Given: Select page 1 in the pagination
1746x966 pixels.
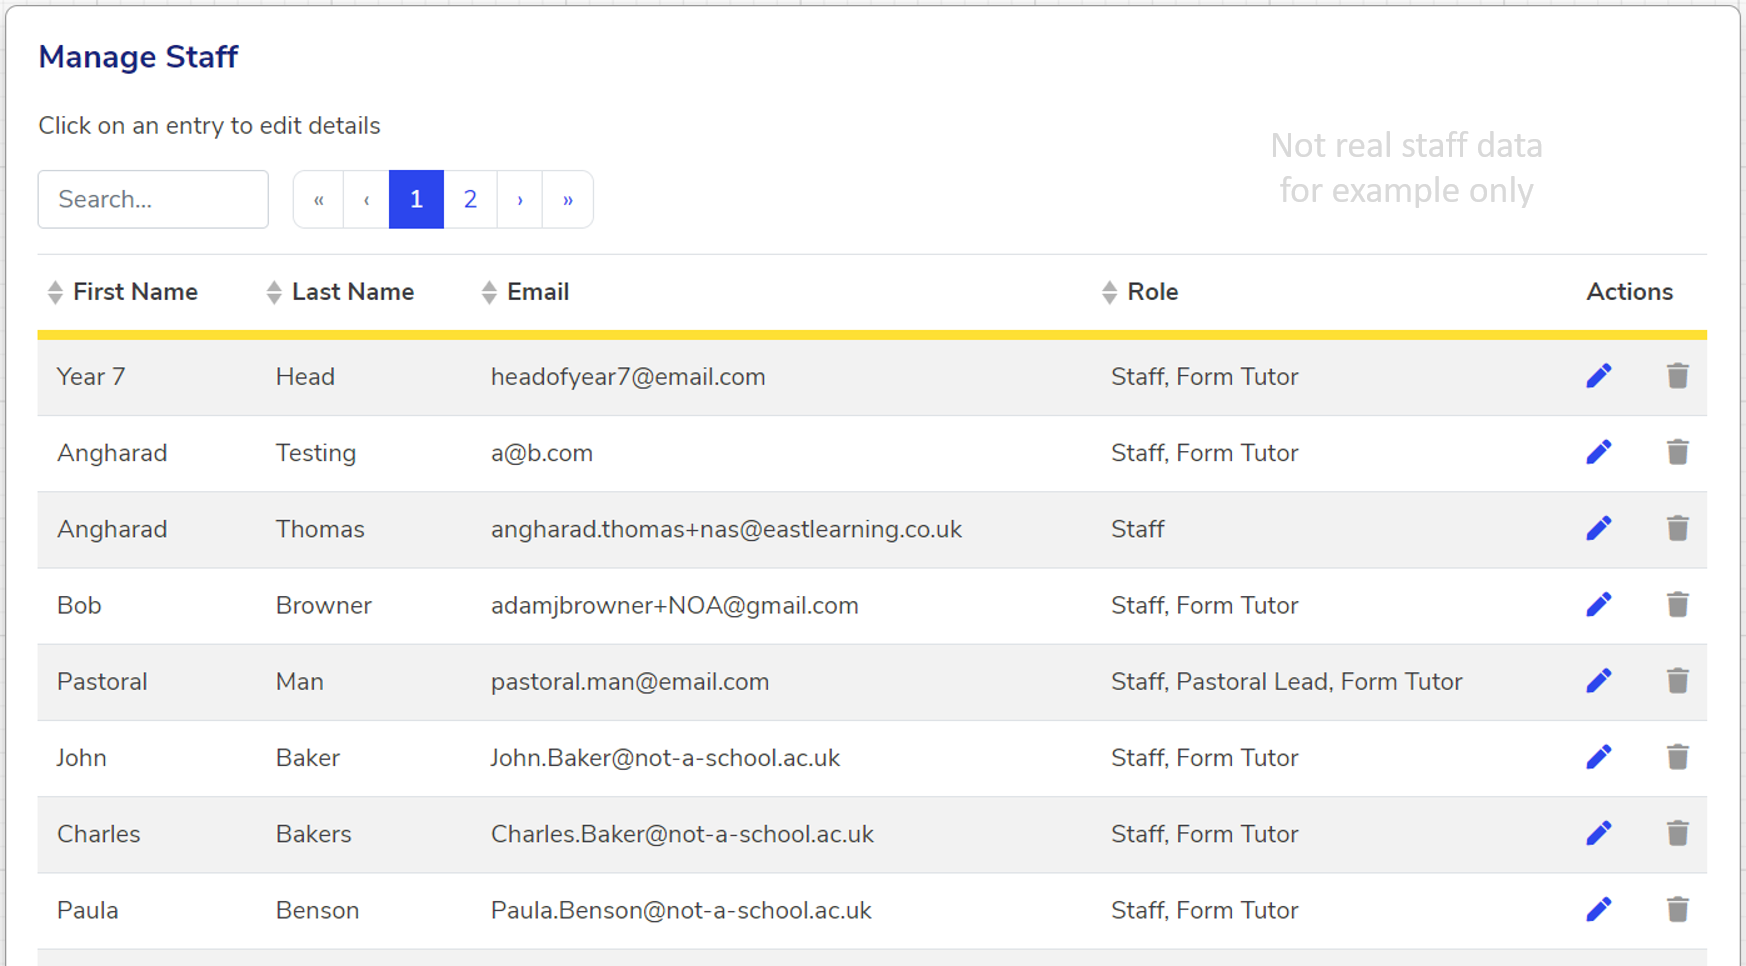Looking at the screenshot, I should pyautogui.click(x=416, y=199).
